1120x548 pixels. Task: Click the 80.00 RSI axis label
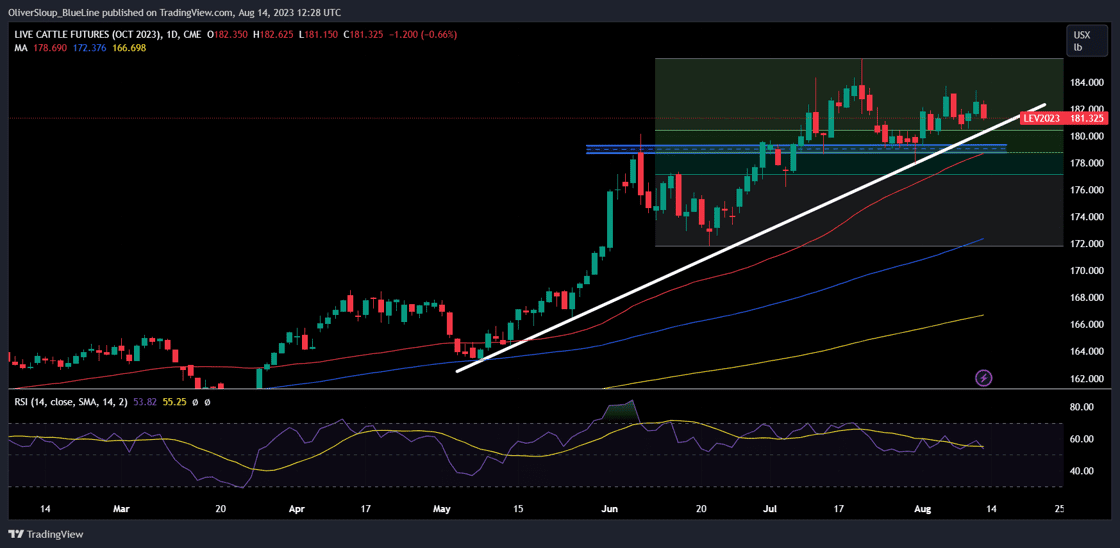[x=1081, y=407]
